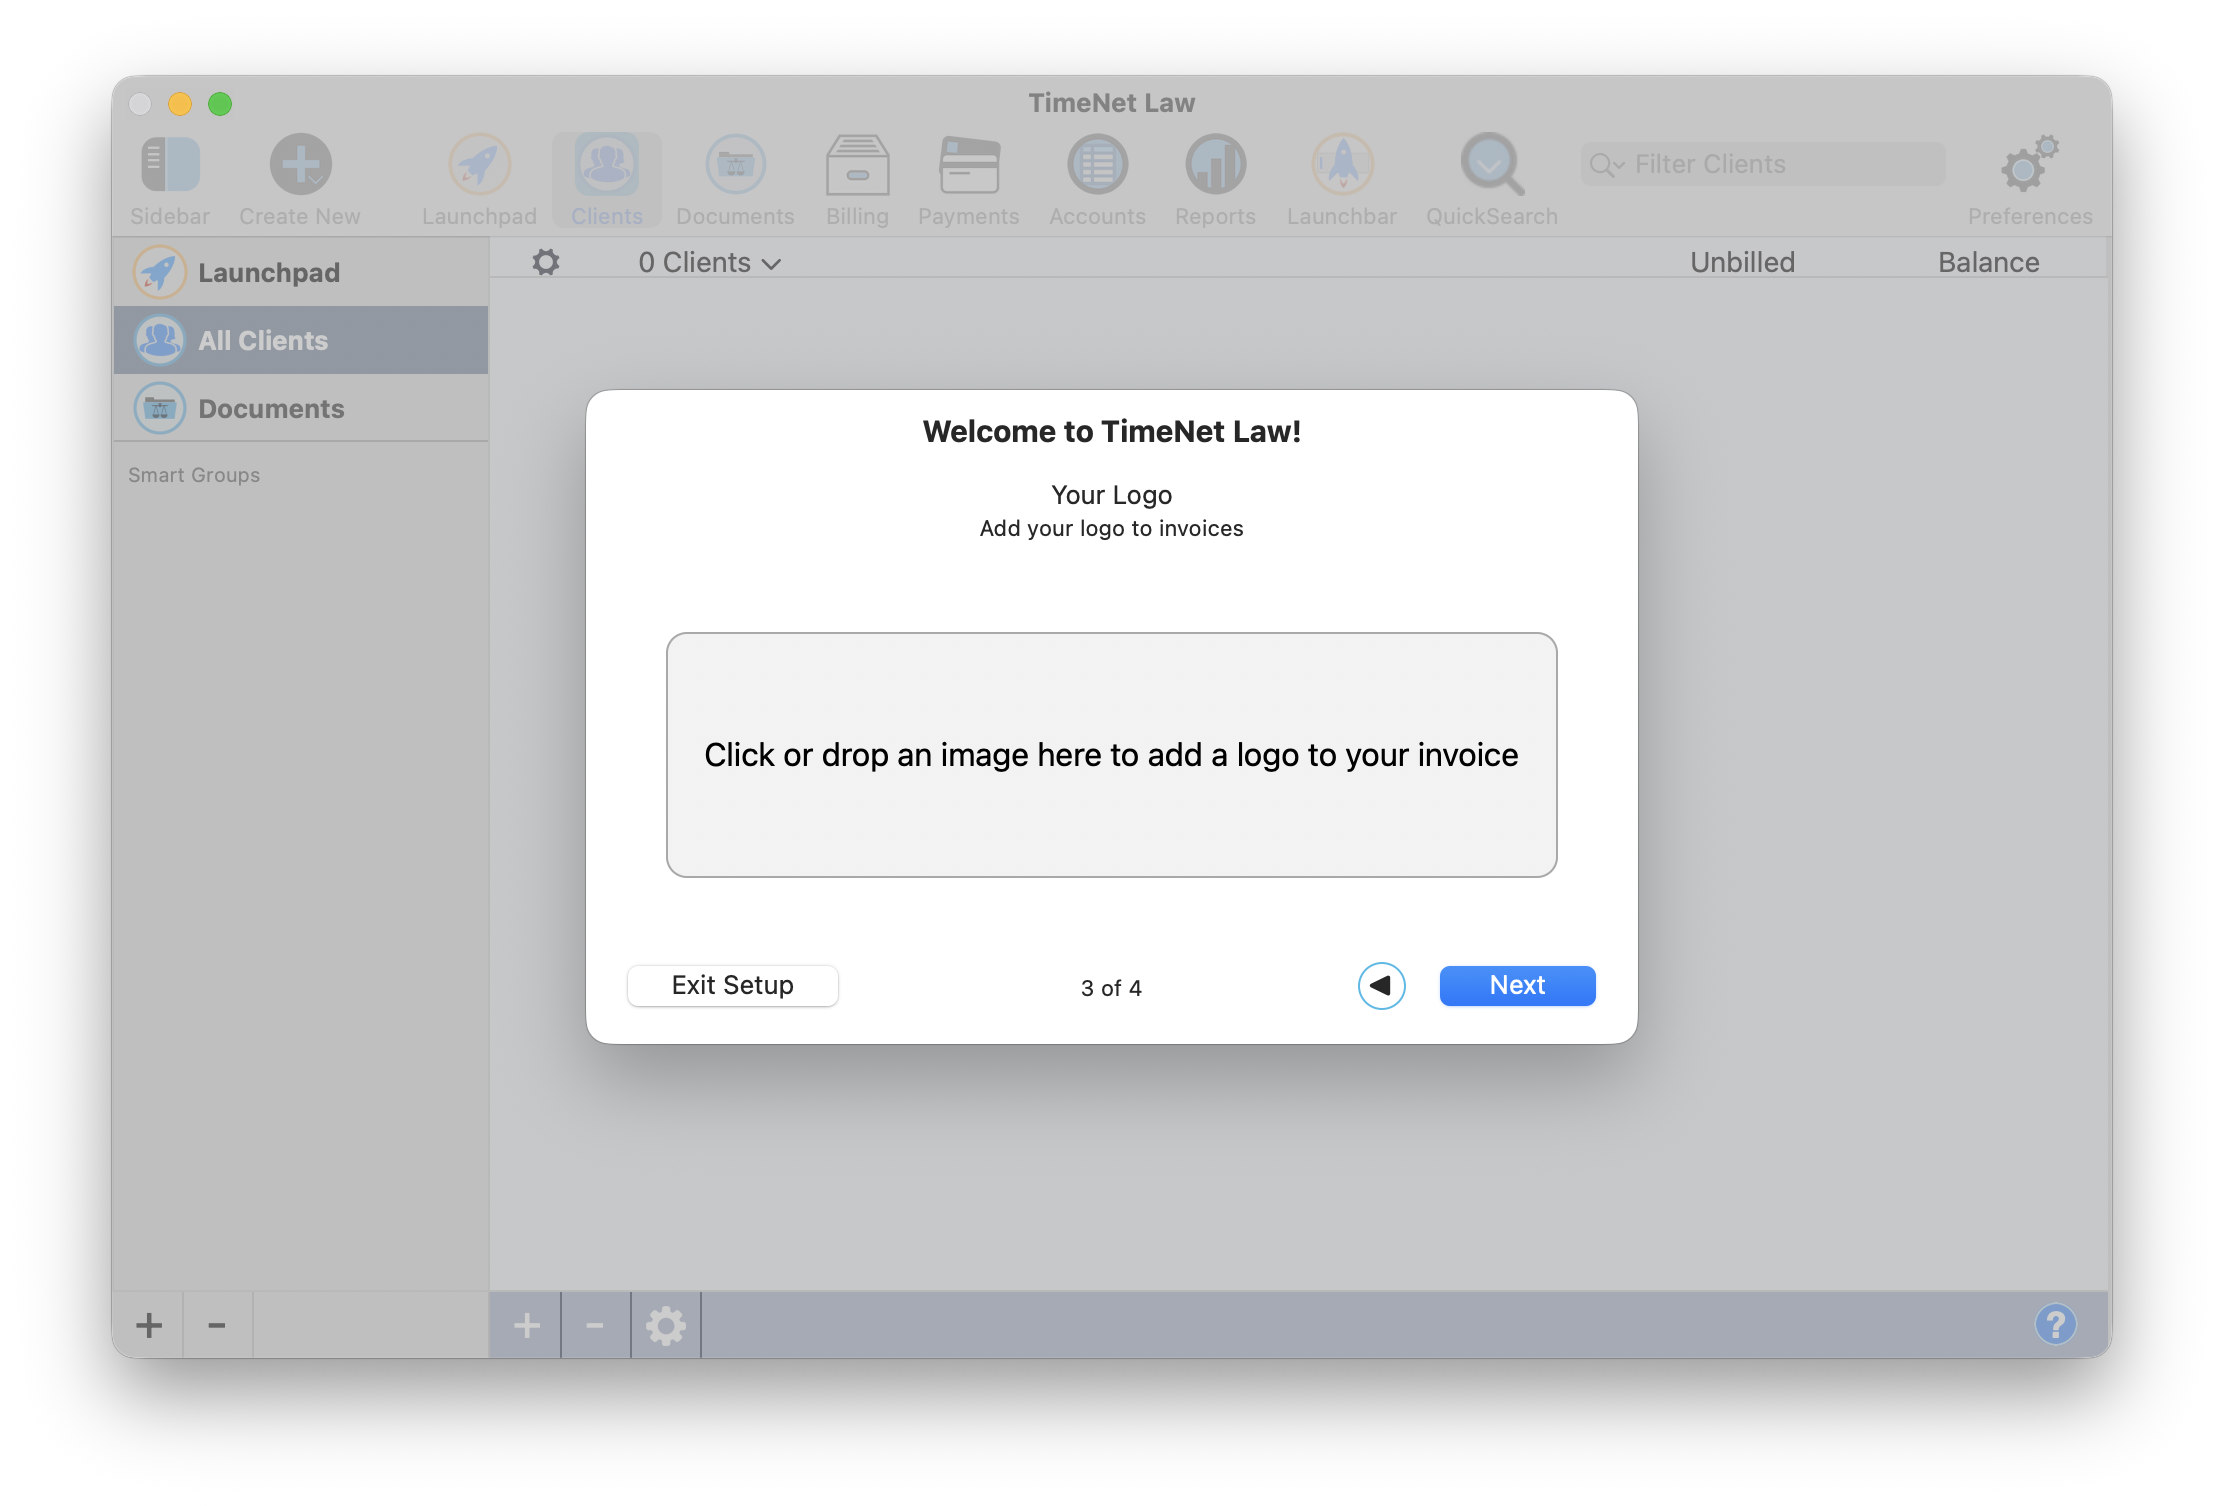Click the logo image drop area

click(1111, 755)
